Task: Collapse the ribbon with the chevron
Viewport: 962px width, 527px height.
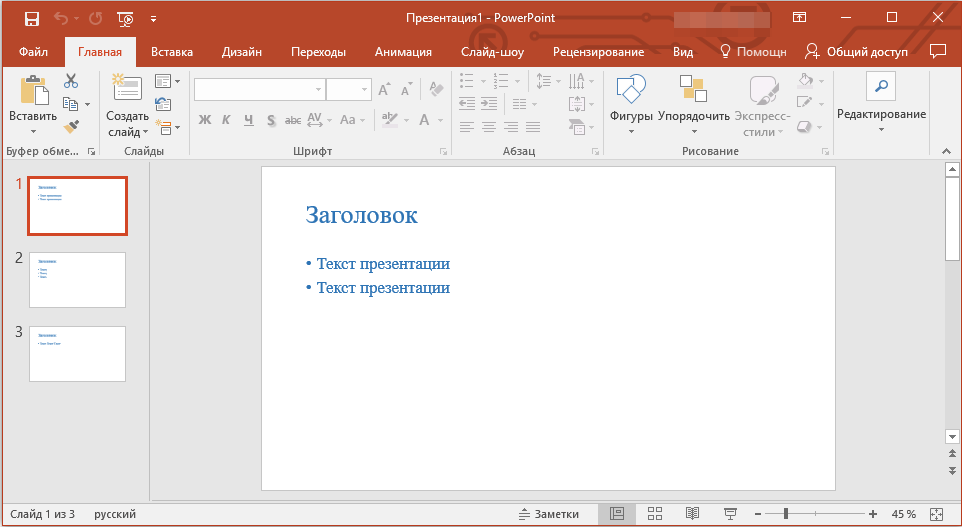Action: [947, 151]
